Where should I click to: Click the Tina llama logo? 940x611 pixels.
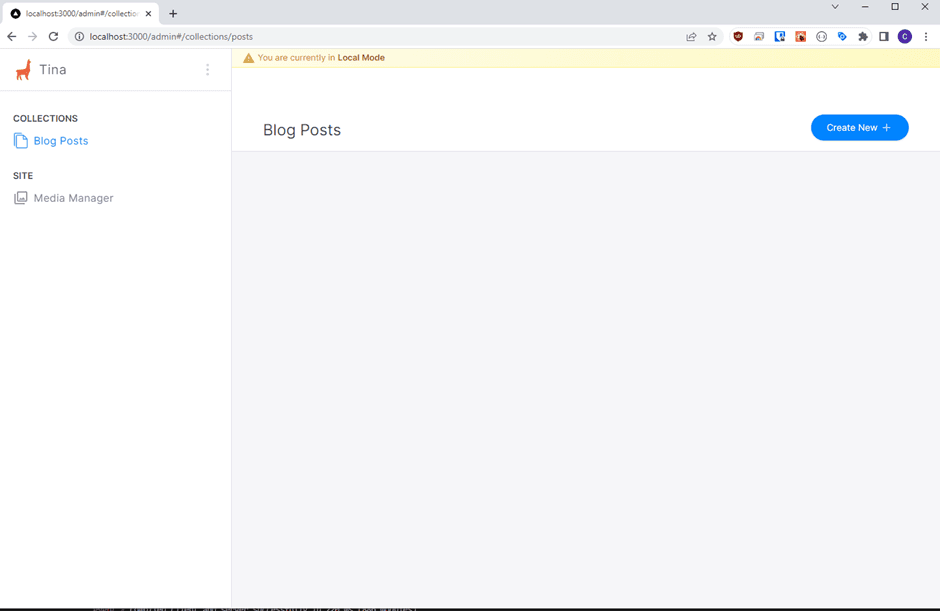tap(23, 70)
